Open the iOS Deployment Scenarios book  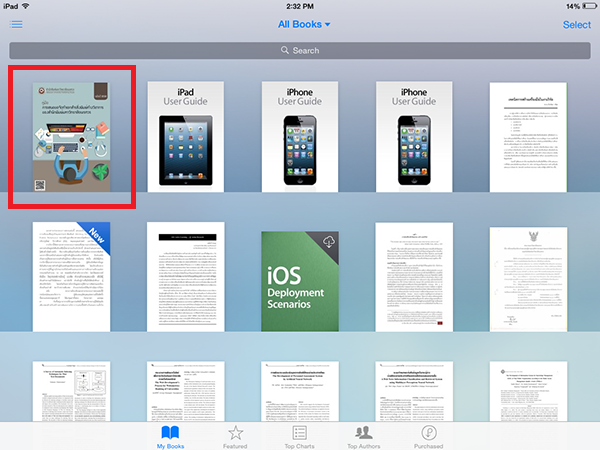tap(300, 281)
